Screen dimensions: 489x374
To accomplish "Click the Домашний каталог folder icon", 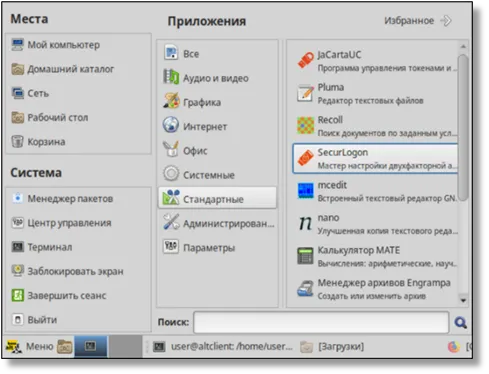I will [17, 69].
